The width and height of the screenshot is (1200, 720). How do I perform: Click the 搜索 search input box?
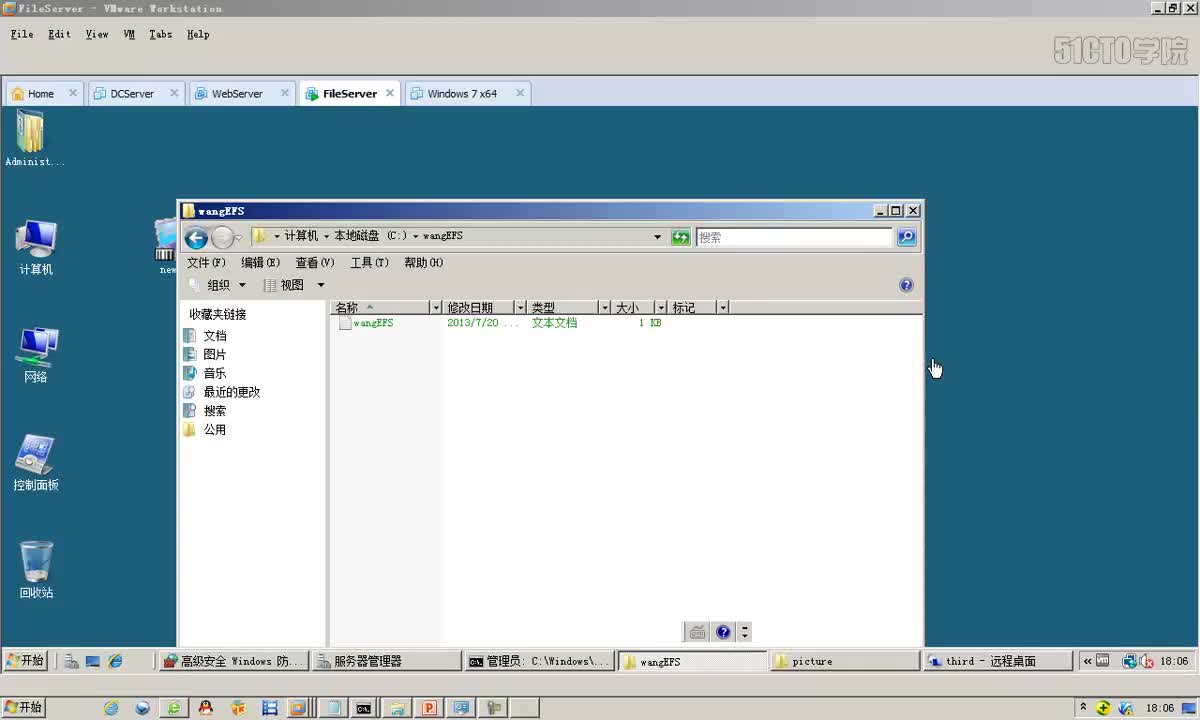(x=794, y=237)
